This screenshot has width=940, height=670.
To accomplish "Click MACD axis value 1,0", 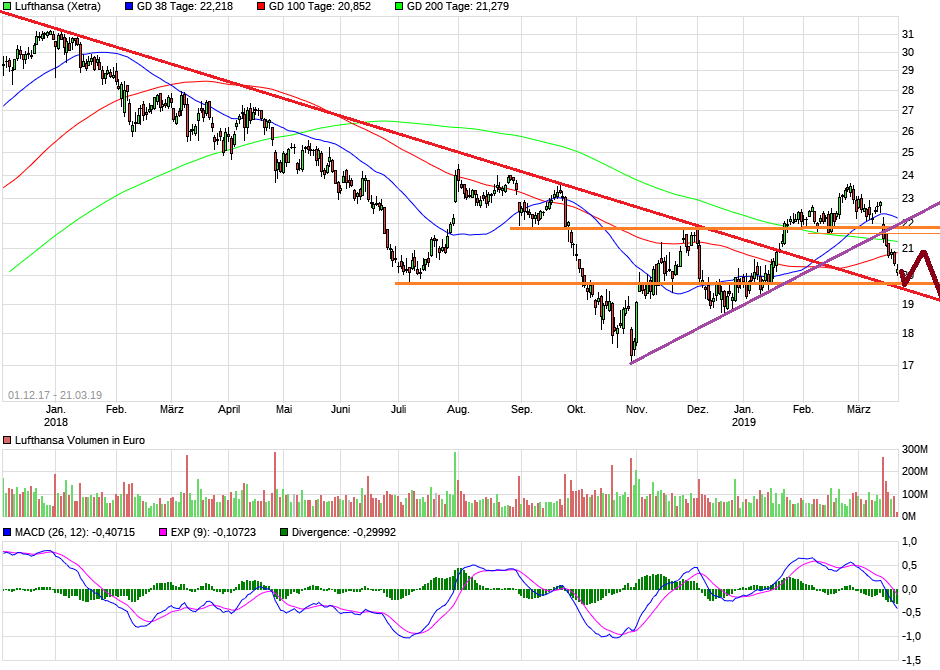I will pos(909,542).
